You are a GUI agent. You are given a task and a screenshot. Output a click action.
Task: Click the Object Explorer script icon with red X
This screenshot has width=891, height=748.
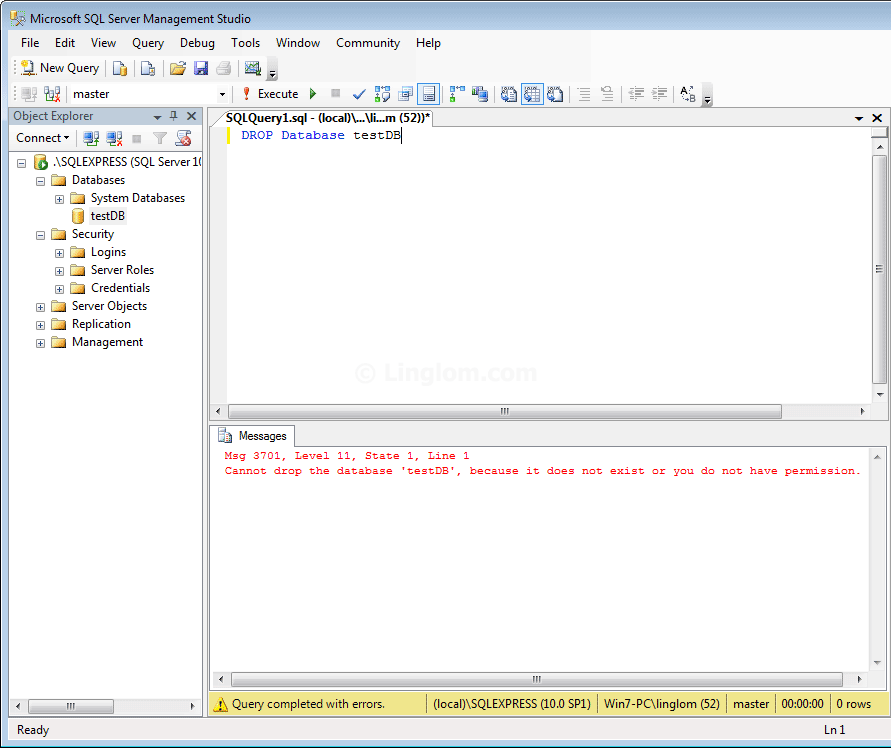tap(183, 138)
